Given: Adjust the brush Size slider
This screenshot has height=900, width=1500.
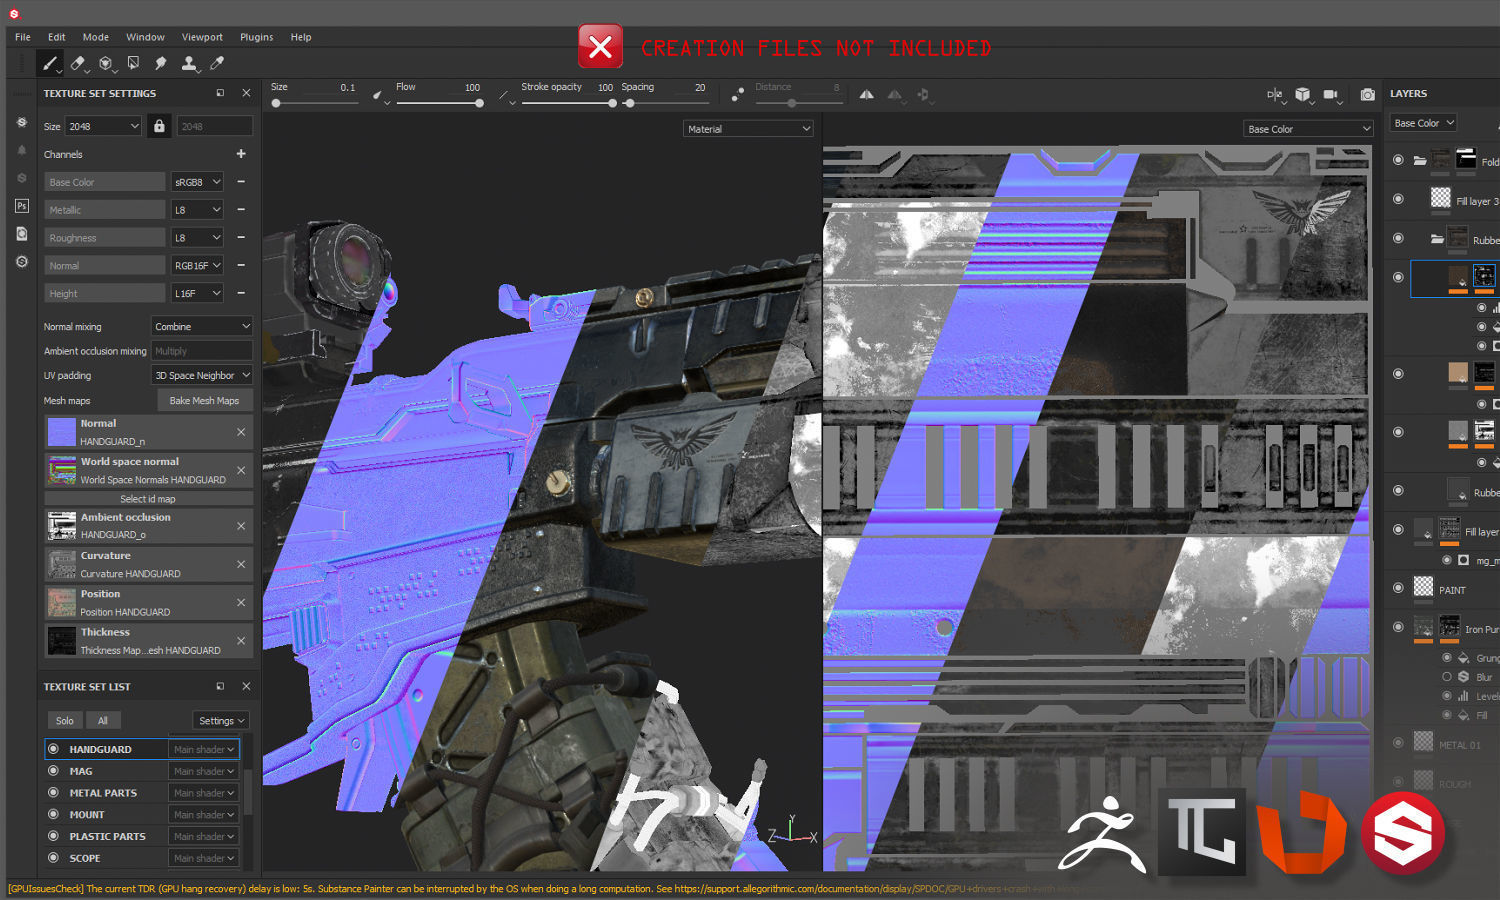Looking at the screenshot, I should click(x=314, y=103).
